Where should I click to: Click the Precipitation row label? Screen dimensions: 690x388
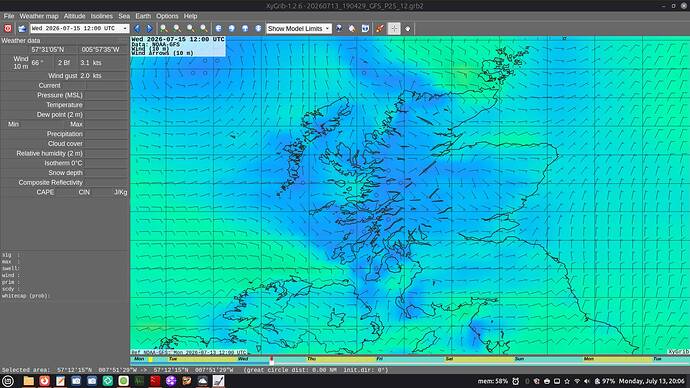point(65,134)
